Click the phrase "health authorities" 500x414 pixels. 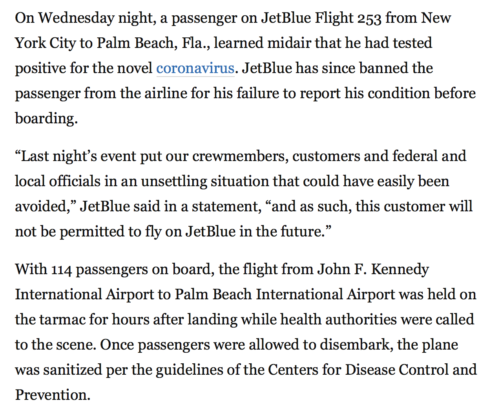coord(338,319)
